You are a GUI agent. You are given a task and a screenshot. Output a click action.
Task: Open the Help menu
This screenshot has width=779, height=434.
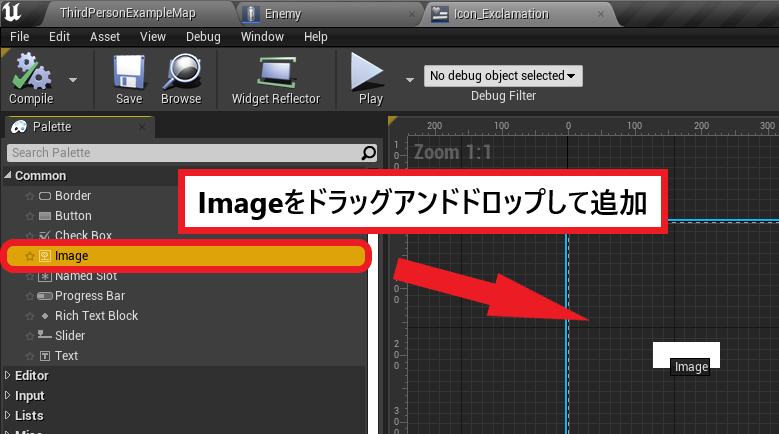[315, 37]
